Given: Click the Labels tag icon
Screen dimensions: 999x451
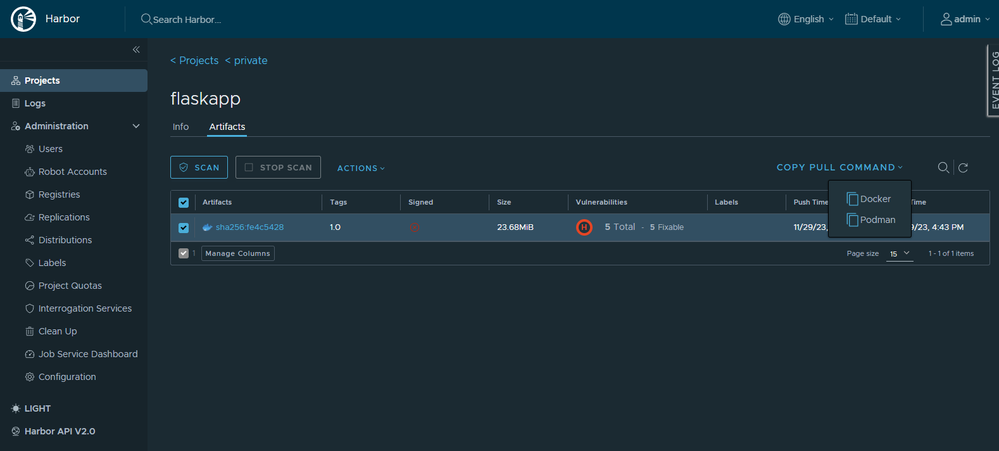Looking at the screenshot, I should pos(29,263).
